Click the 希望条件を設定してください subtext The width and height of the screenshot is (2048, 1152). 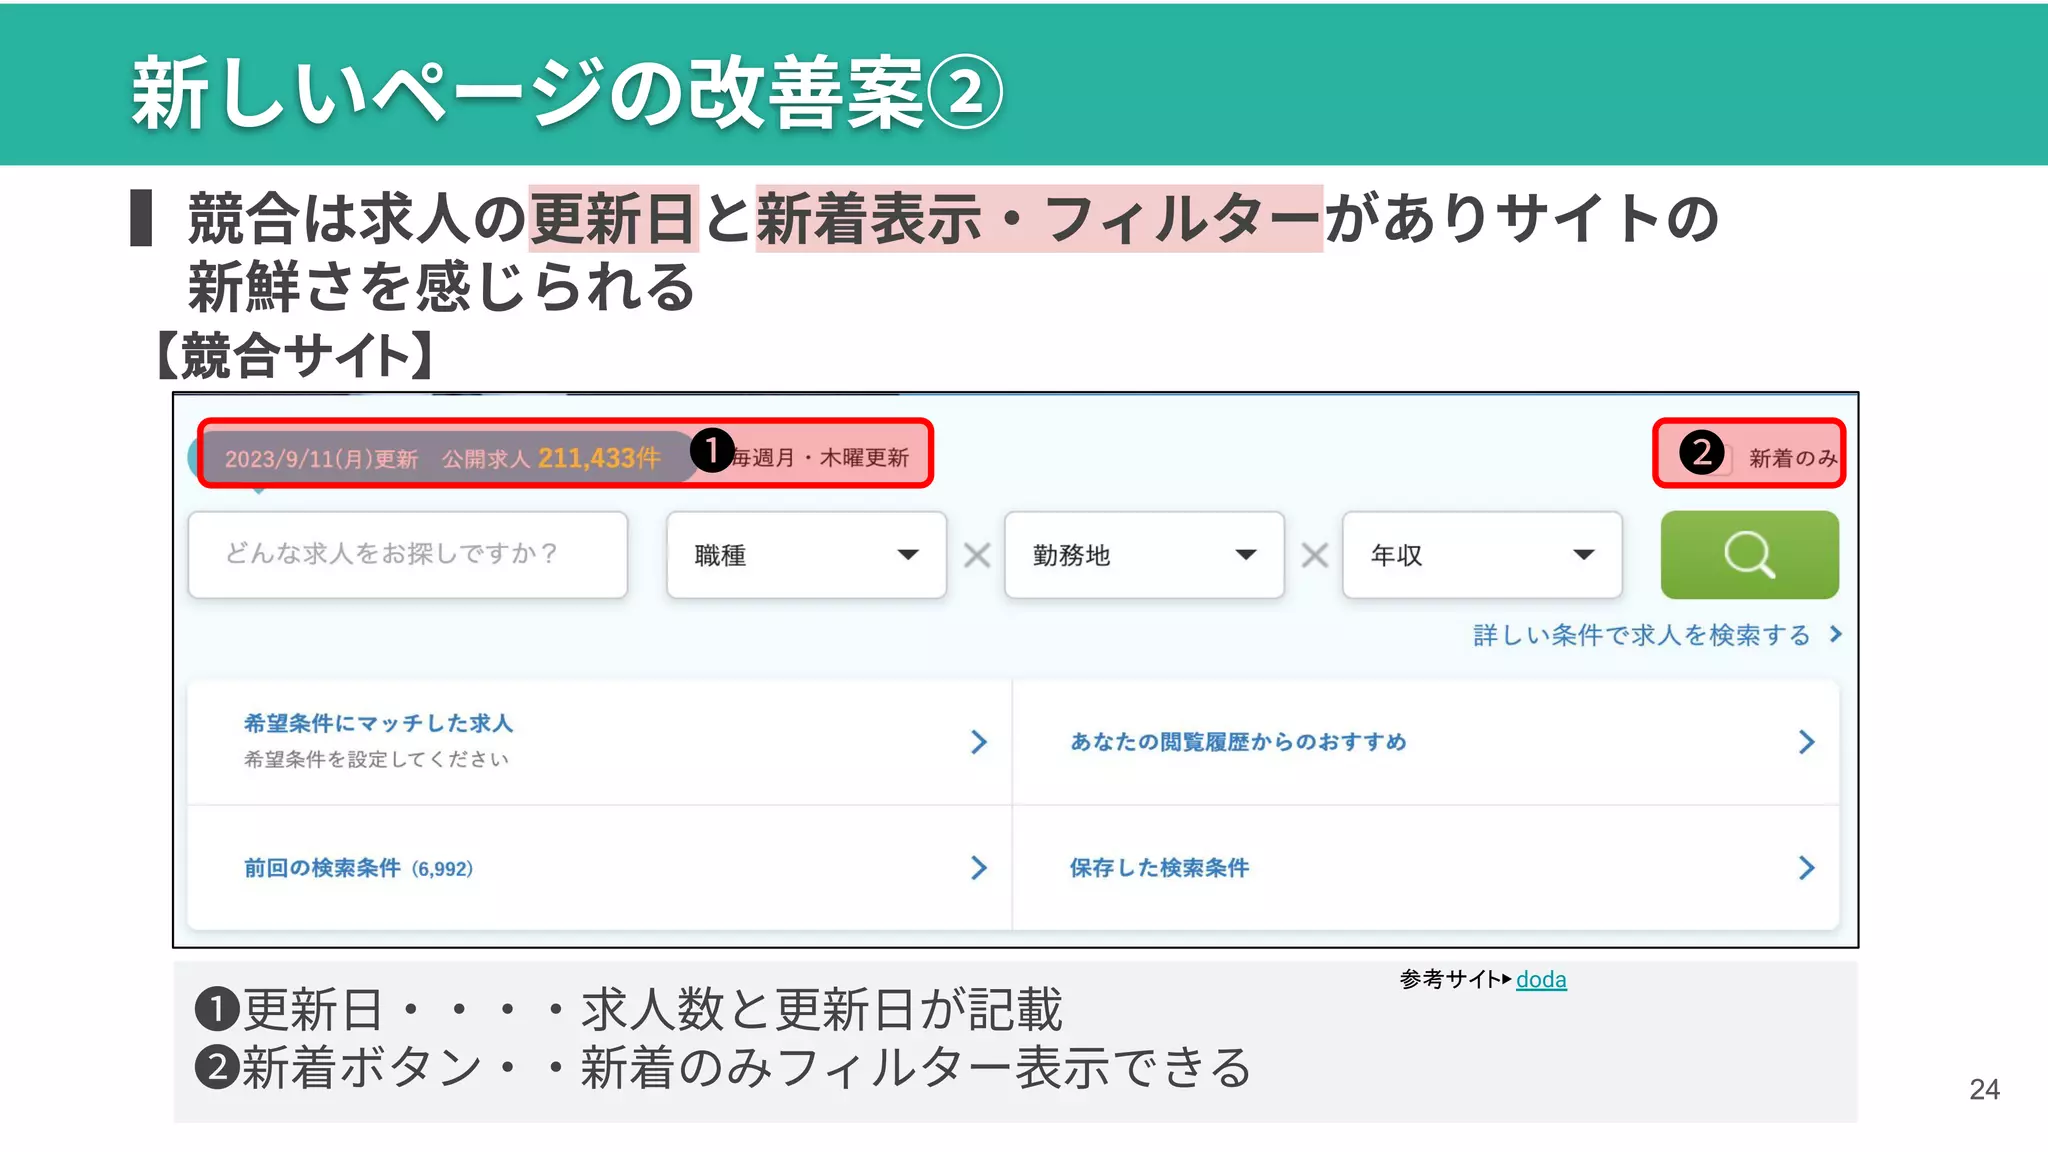click(x=376, y=760)
